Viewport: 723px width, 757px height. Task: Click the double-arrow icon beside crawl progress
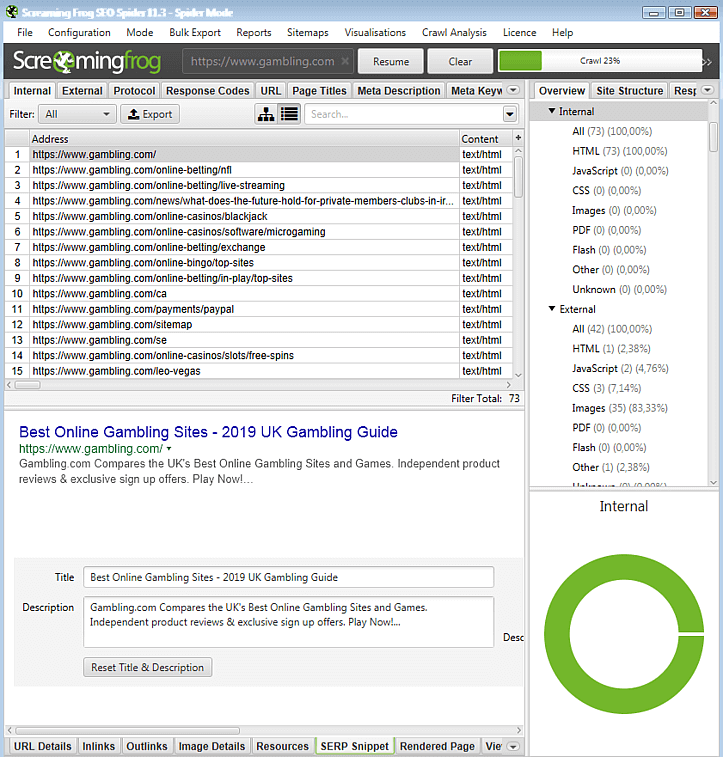[708, 62]
